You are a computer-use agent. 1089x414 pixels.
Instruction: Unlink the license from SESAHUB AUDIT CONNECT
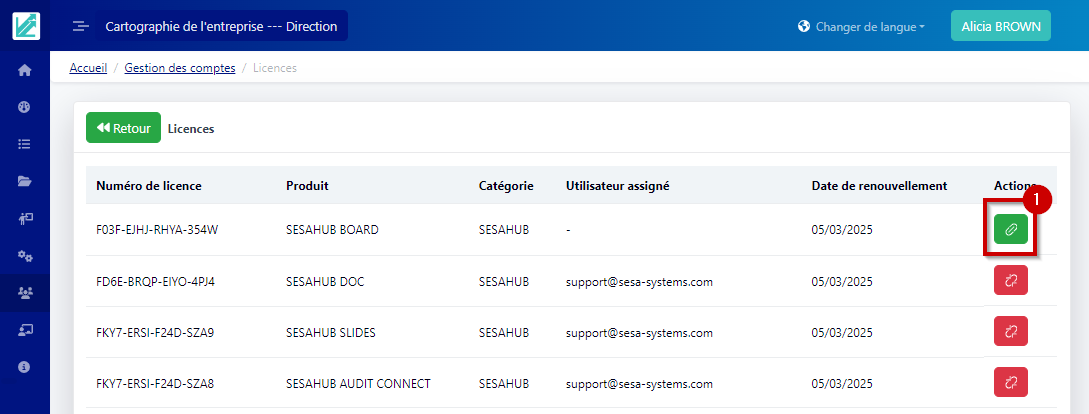(1010, 383)
